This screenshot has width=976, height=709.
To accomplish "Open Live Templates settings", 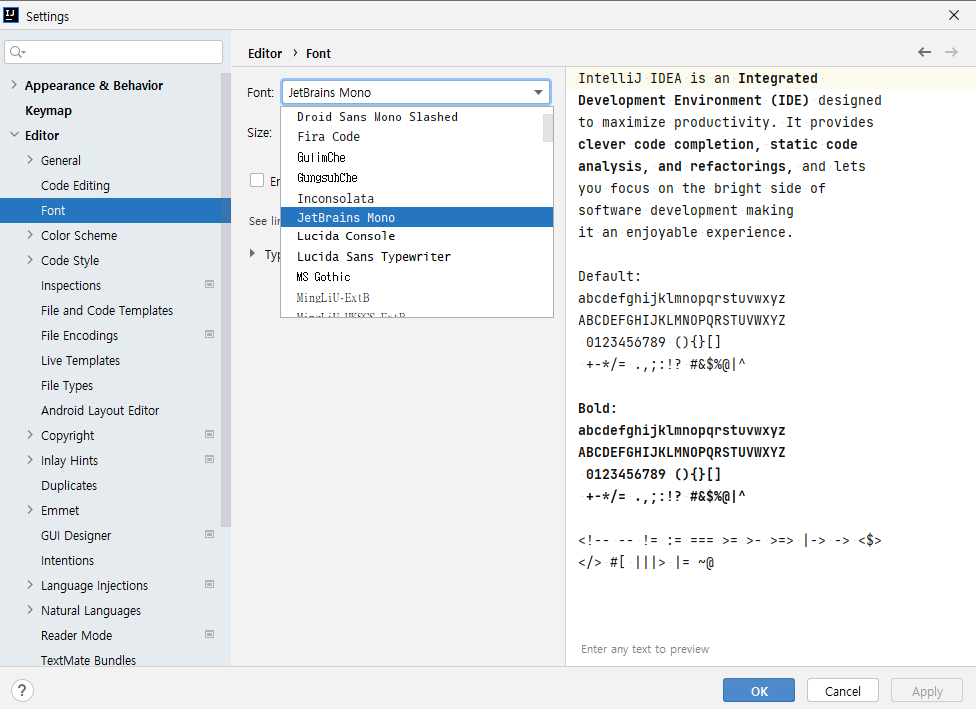I will pos(80,360).
